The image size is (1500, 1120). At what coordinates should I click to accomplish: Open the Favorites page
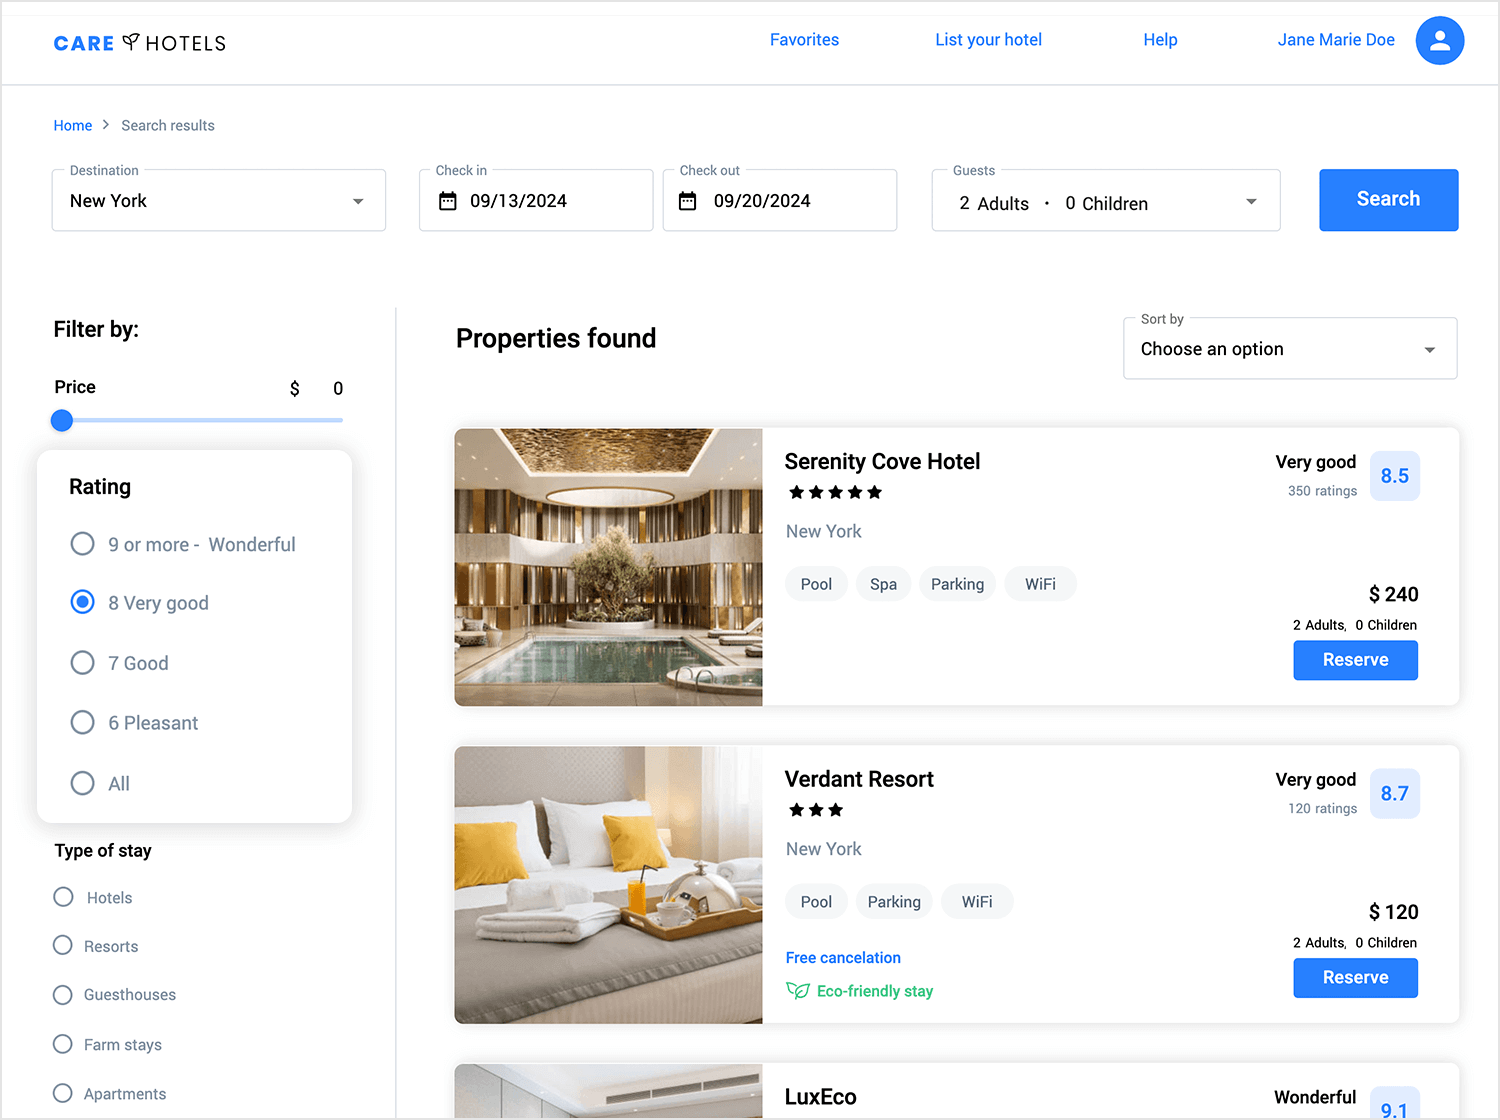click(x=804, y=40)
